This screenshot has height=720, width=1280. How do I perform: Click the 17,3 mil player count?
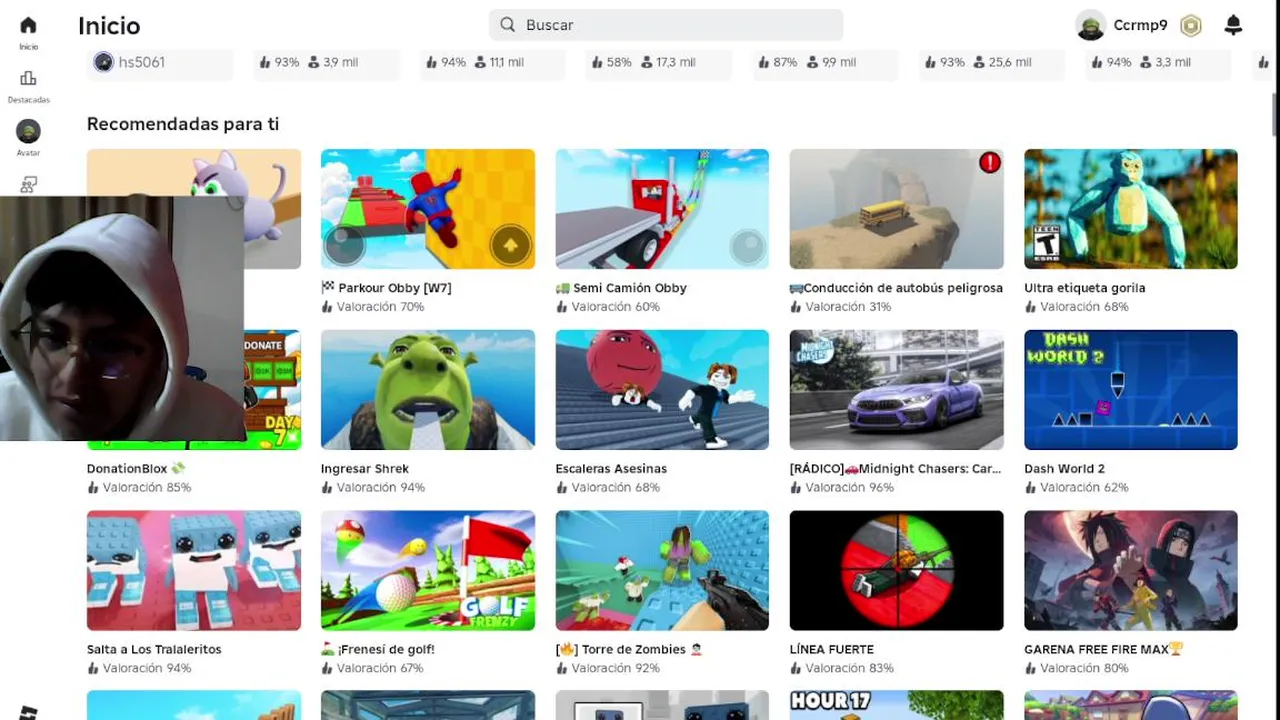point(669,62)
